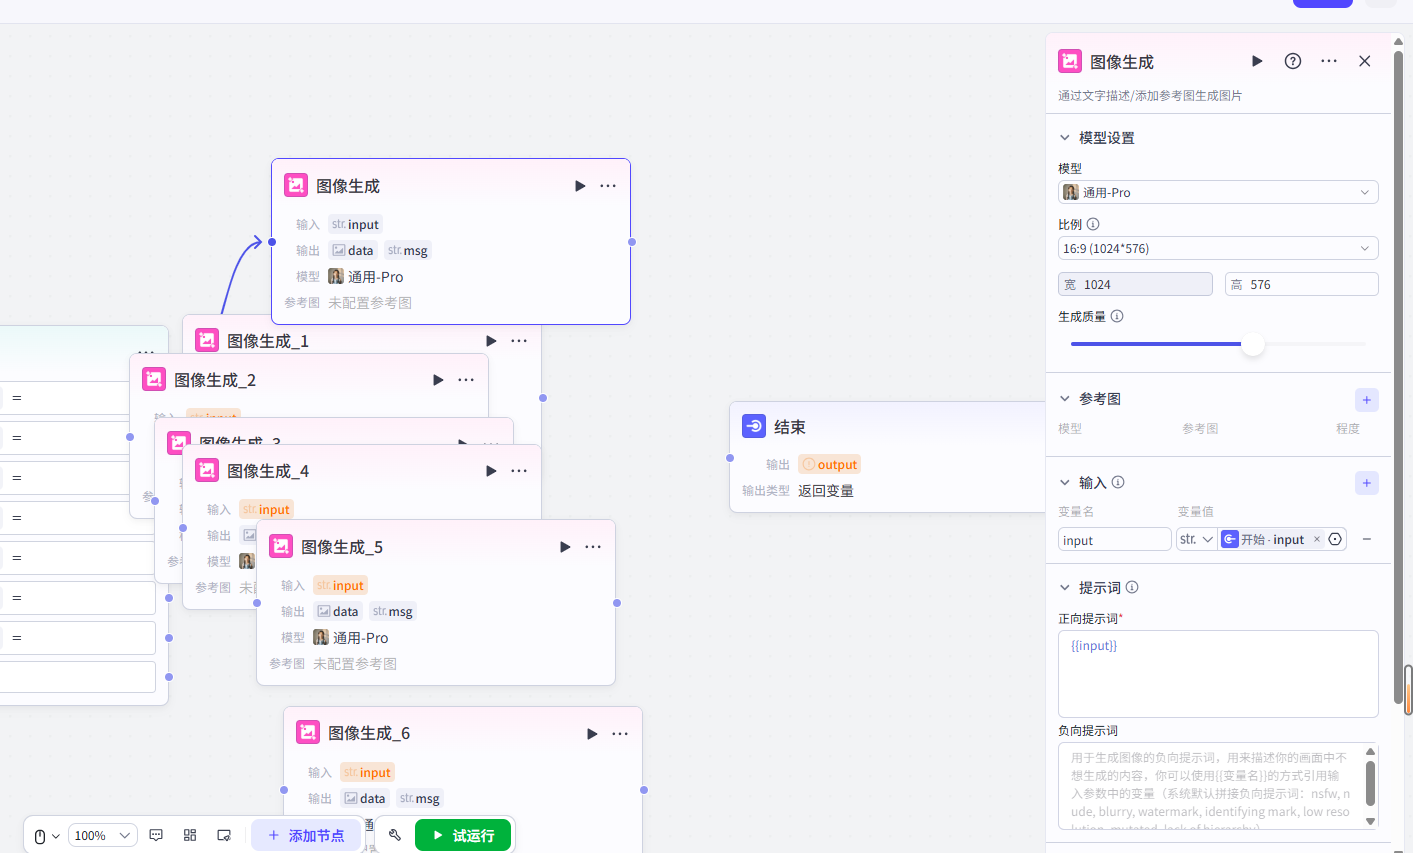This screenshot has width=1413, height=853.
Task: Open variable selector target icon
Action: [1335, 539]
